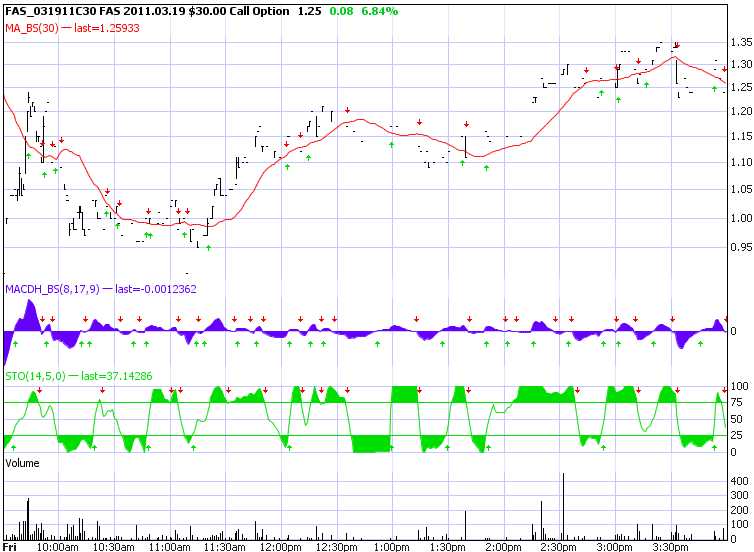The height and width of the screenshot is (552, 754).
Task: Click the 10:00am time axis label
Action: click(57, 546)
